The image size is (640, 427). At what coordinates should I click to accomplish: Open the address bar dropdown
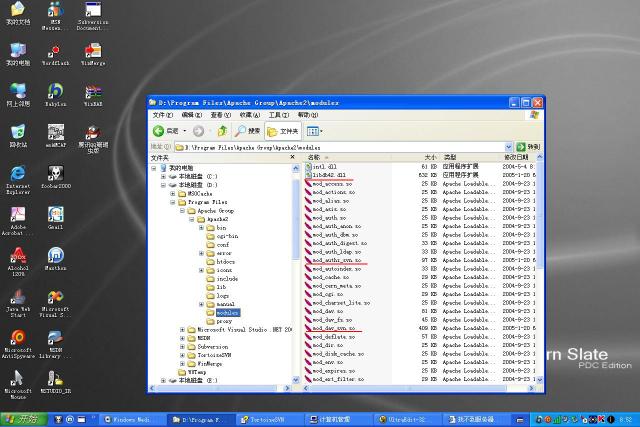[x=509, y=147]
